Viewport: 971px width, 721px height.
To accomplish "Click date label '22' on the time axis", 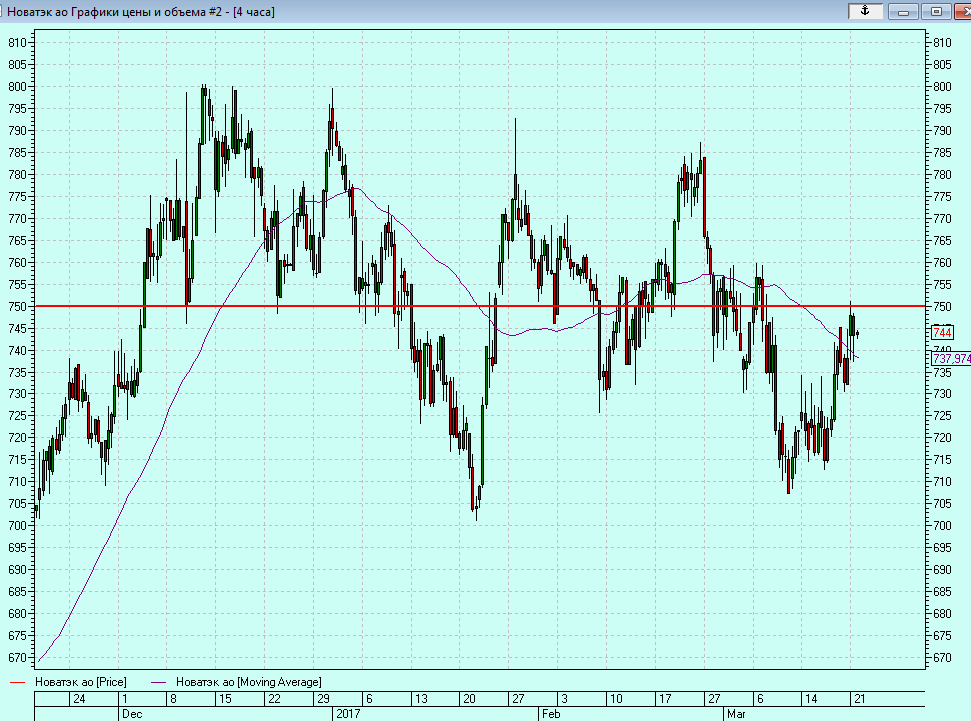I will coord(274,699).
